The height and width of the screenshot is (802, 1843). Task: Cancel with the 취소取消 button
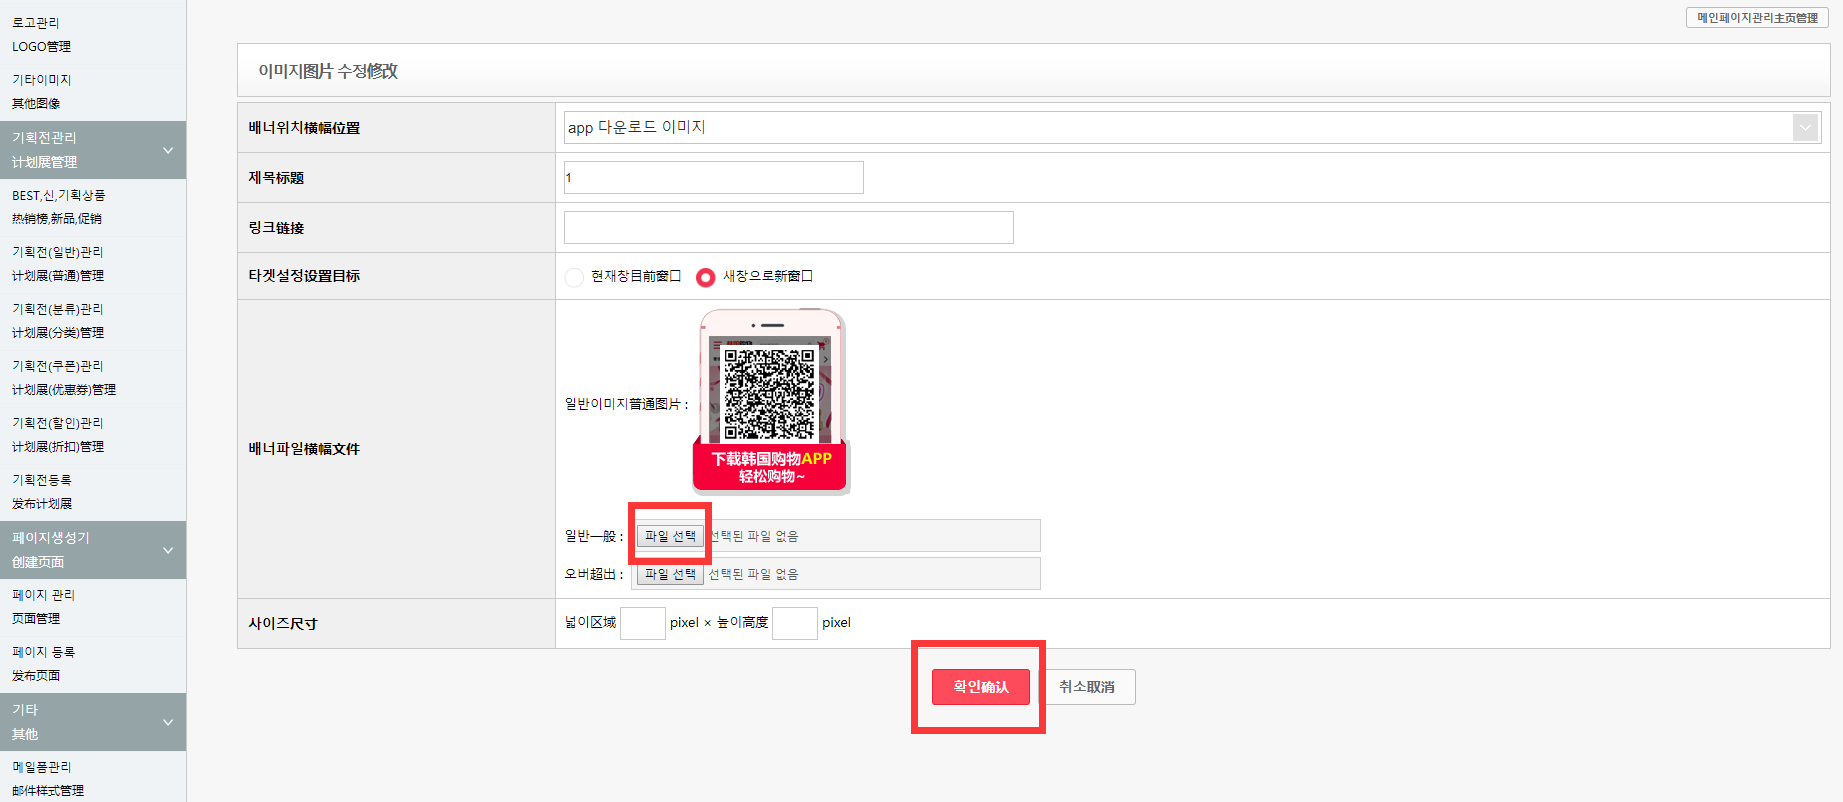click(1086, 687)
